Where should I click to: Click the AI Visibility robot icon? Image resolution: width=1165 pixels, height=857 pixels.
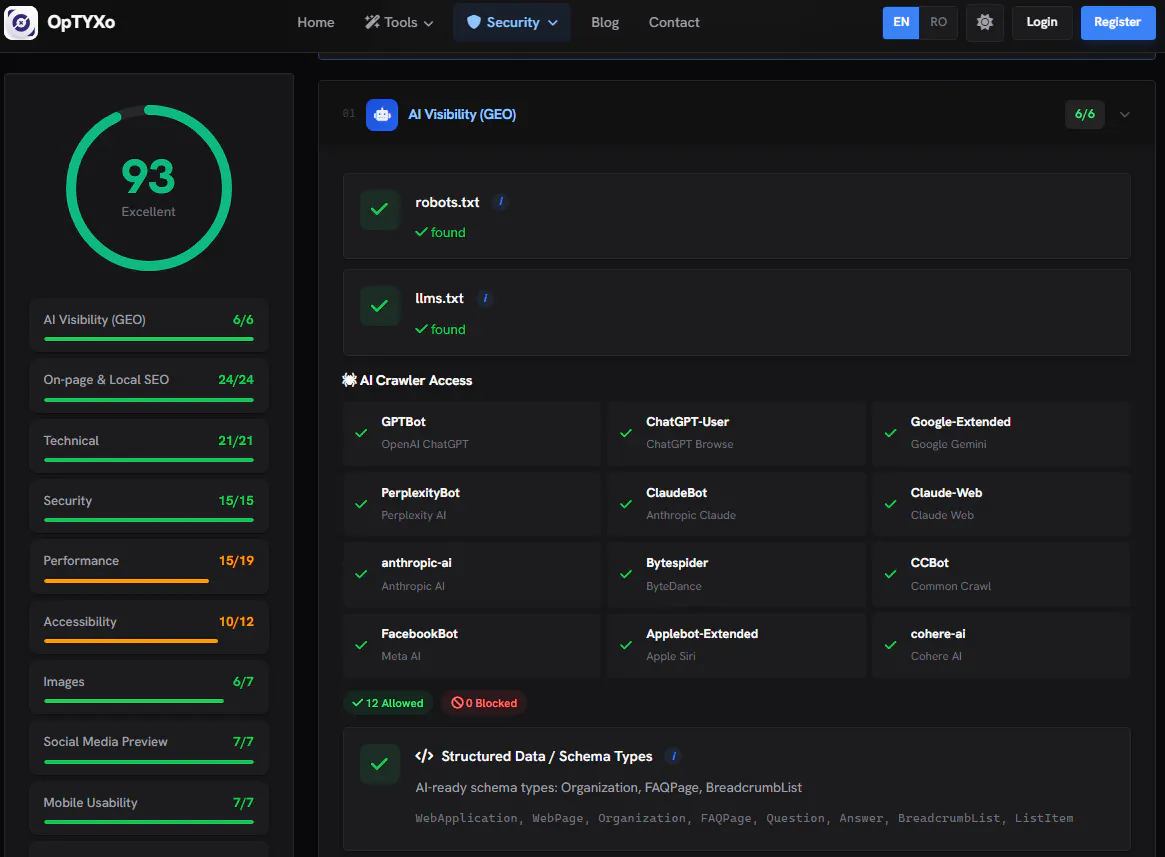(x=382, y=114)
